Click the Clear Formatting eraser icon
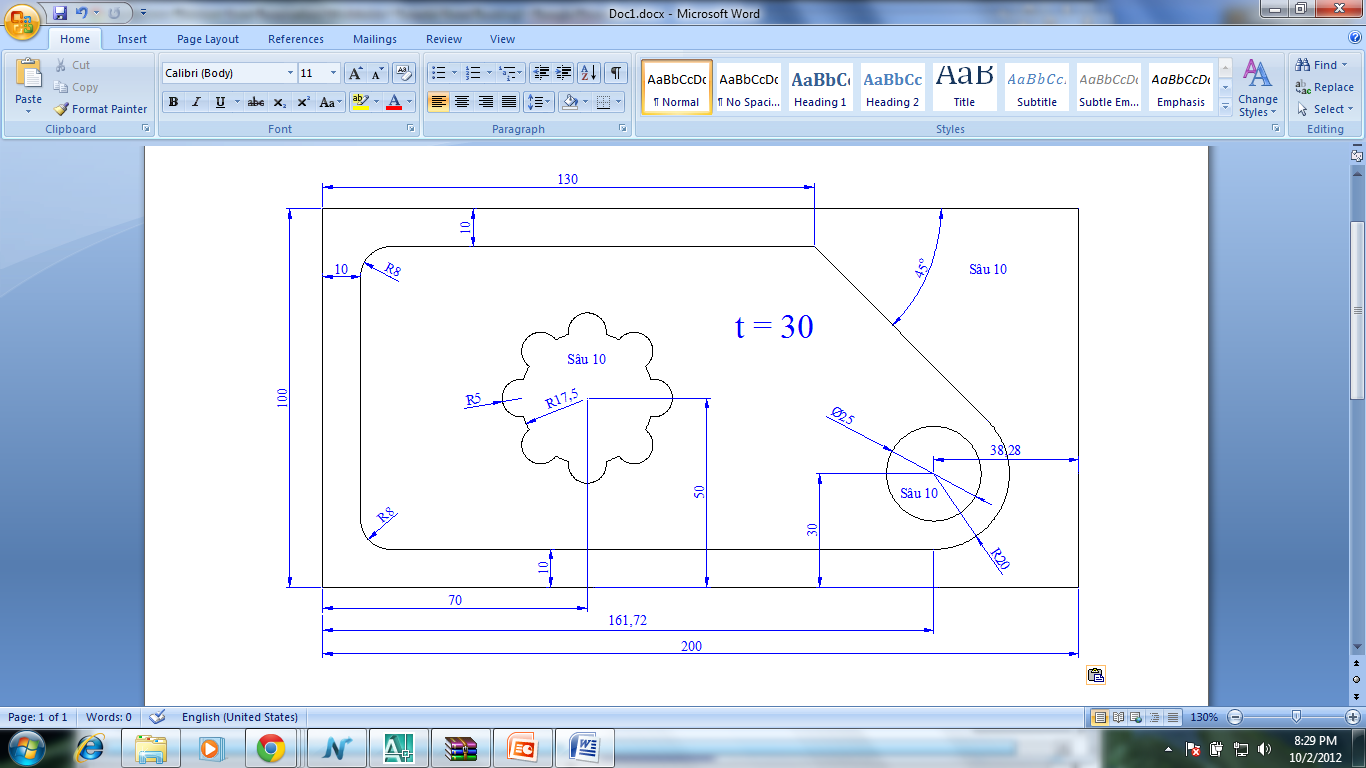1366x768 pixels. [404, 73]
